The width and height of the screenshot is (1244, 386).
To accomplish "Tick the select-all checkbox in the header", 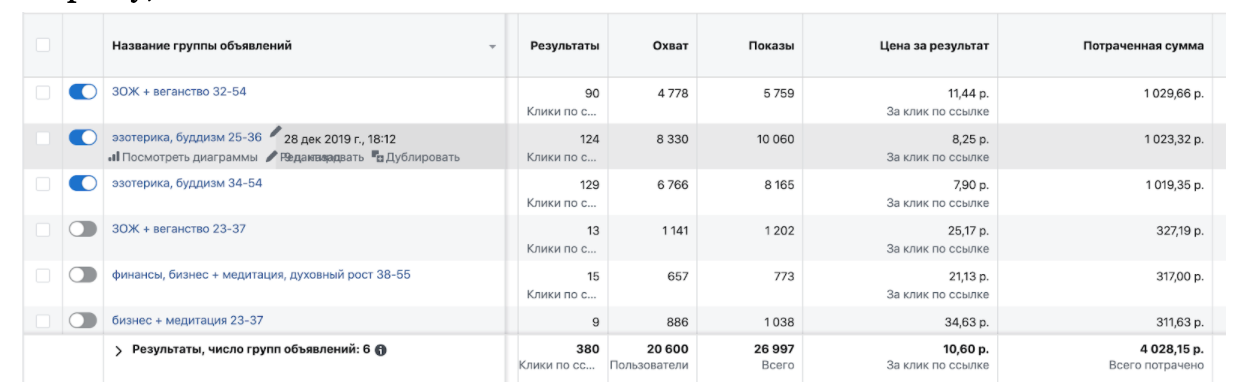I will click(42, 45).
